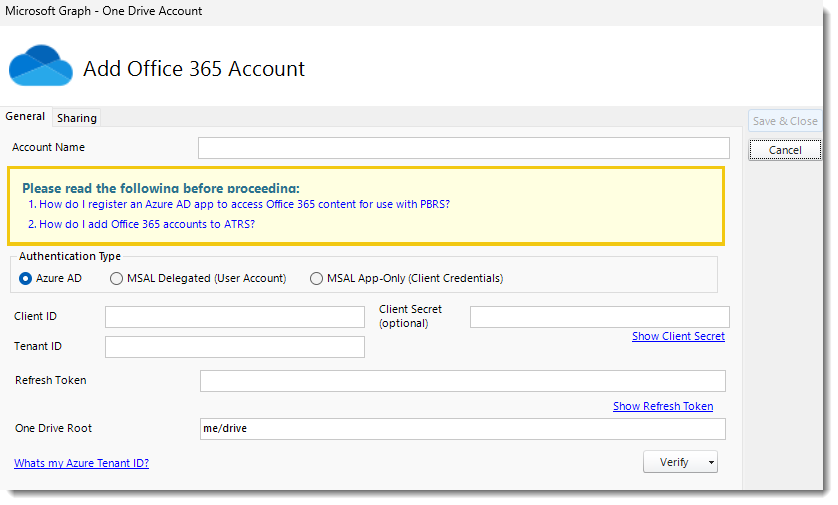Click the Save & Close button
The image size is (838, 505).
tap(784, 121)
